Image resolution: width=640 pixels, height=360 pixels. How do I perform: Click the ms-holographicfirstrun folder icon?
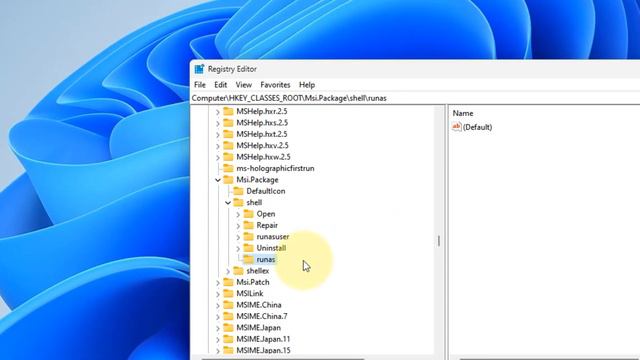point(228,168)
